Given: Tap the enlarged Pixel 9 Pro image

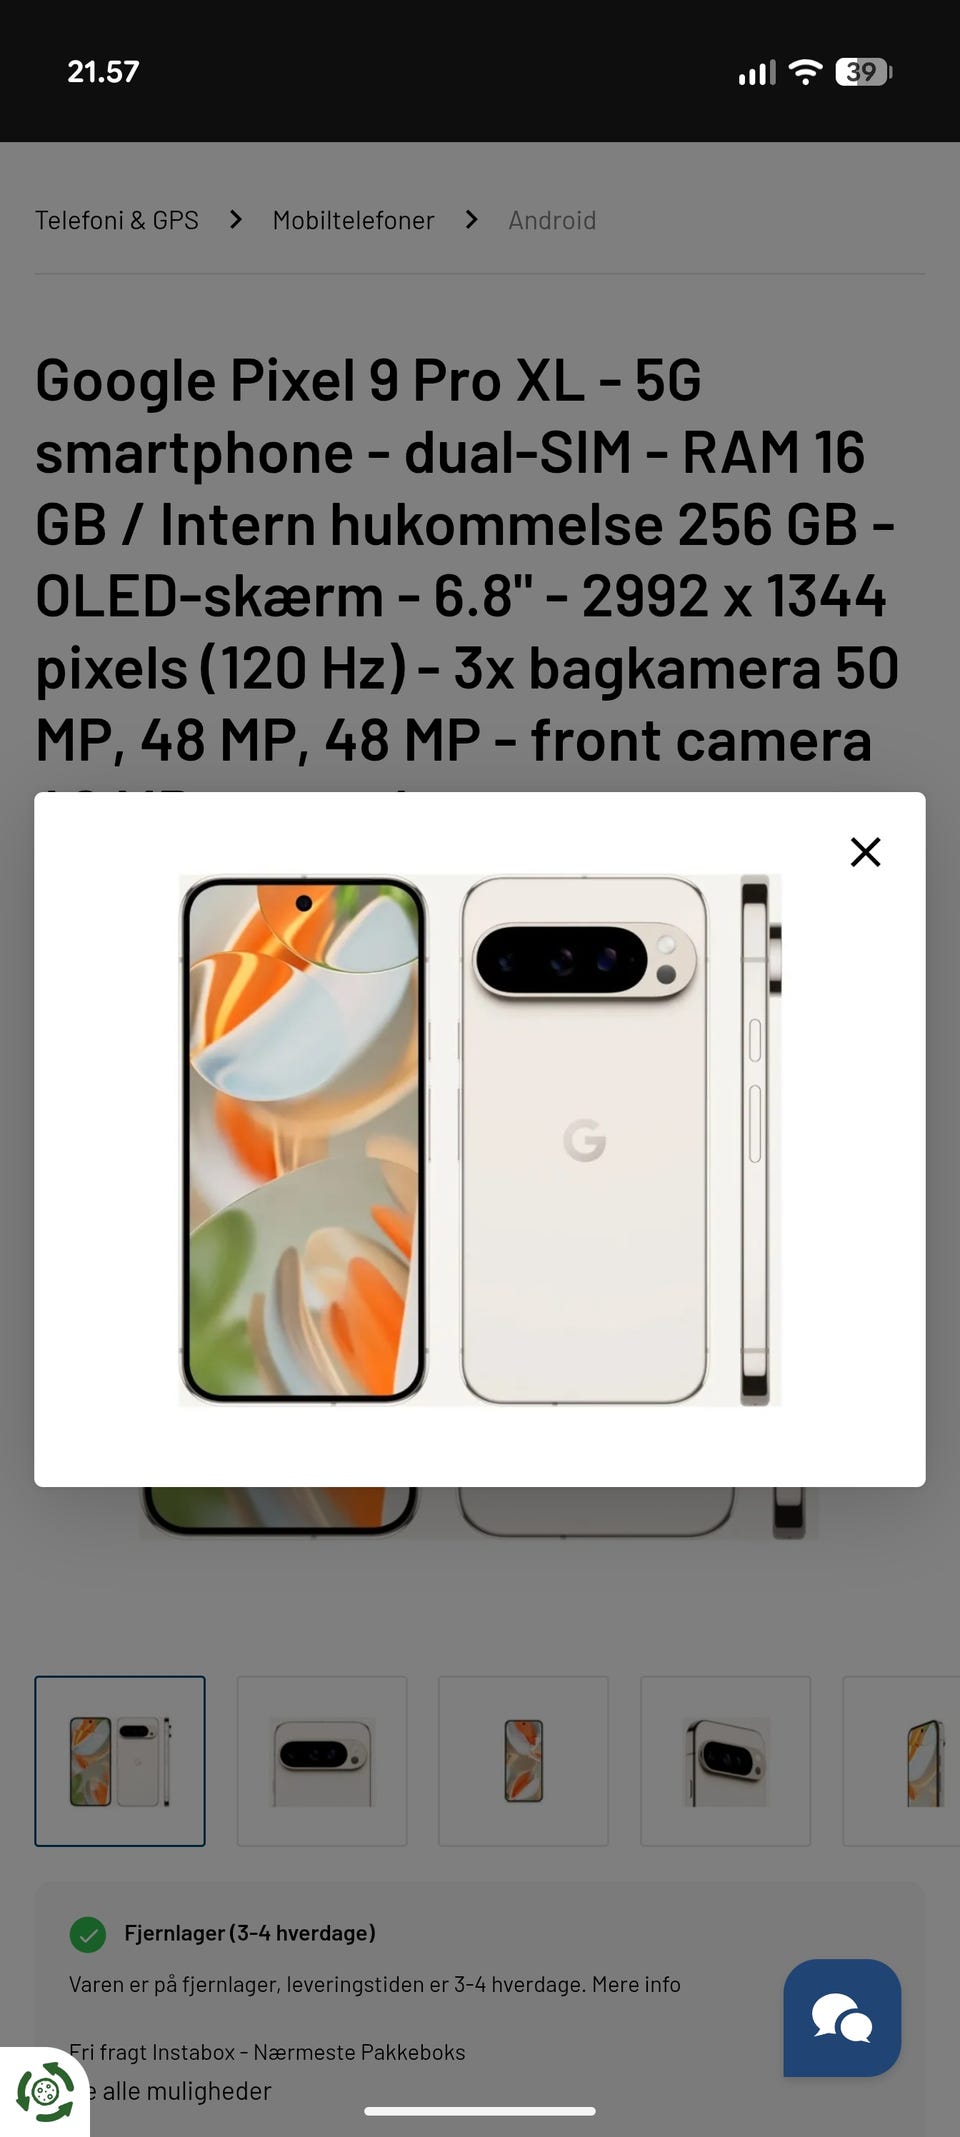Looking at the screenshot, I should pyautogui.click(x=480, y=1140).
